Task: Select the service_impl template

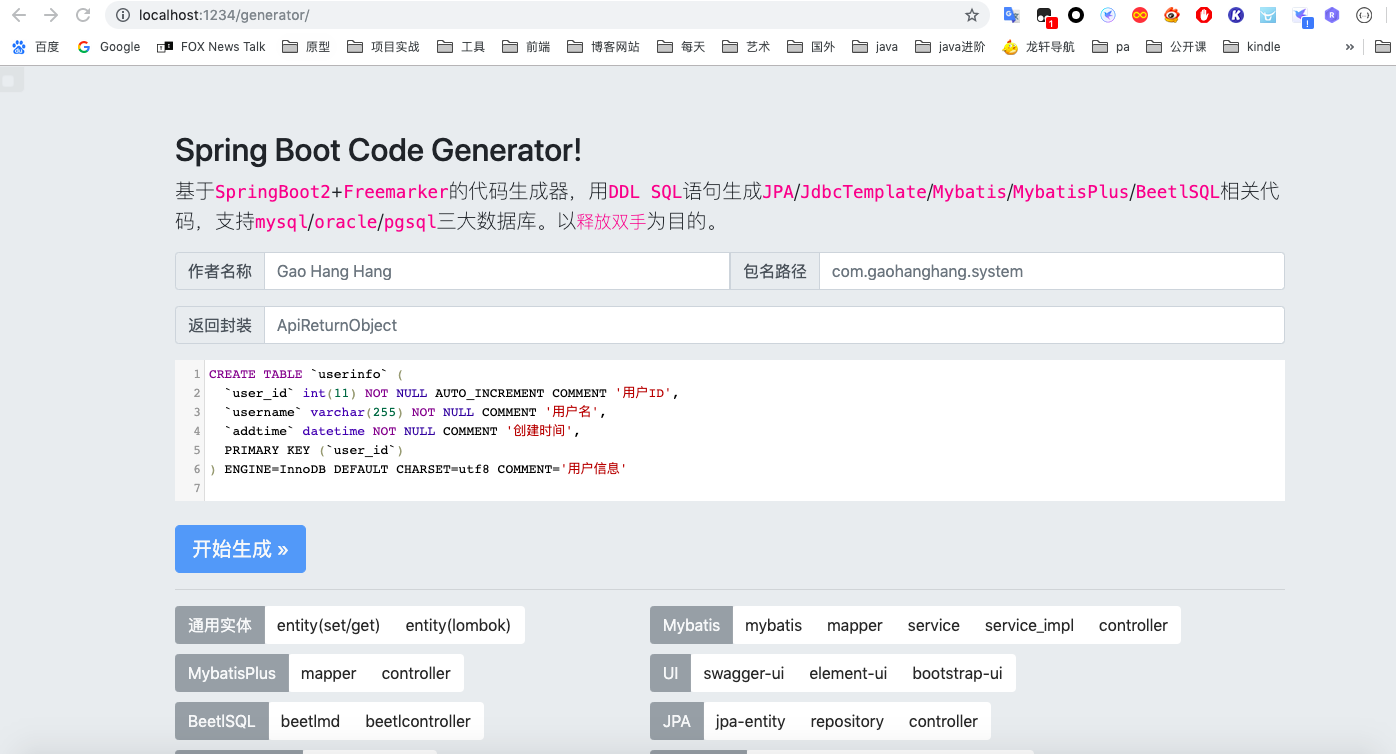Action: coord(1029,625)
